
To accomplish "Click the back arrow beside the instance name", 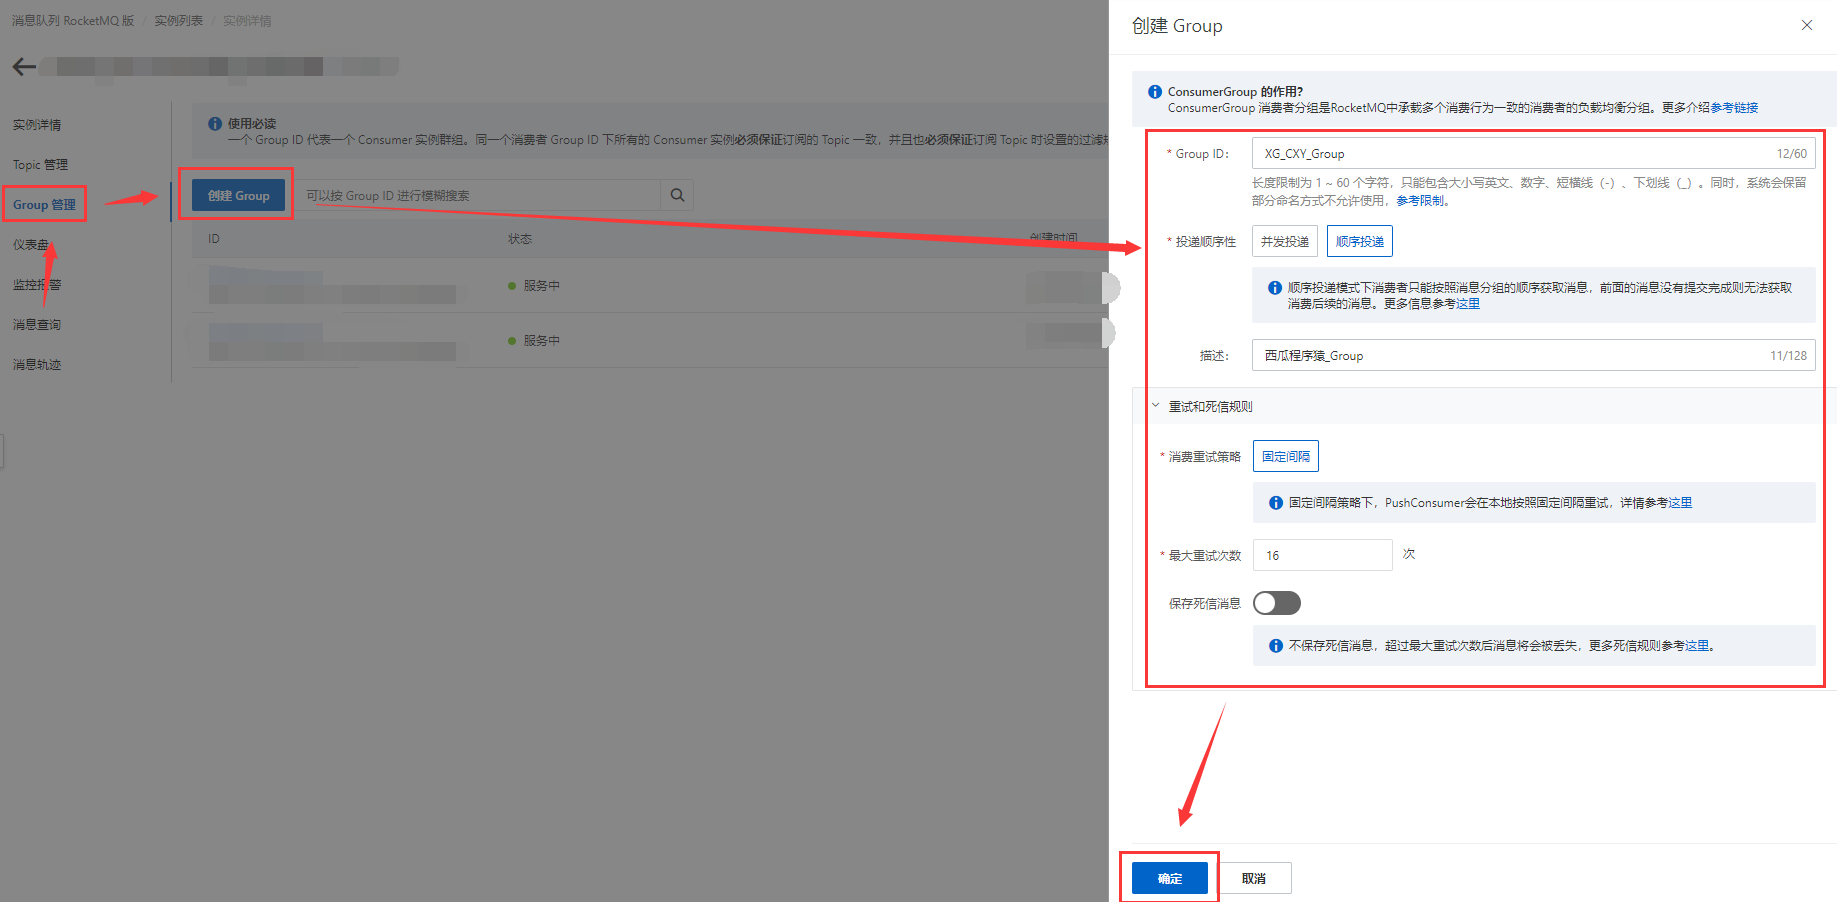I will [x=22, y=66].
